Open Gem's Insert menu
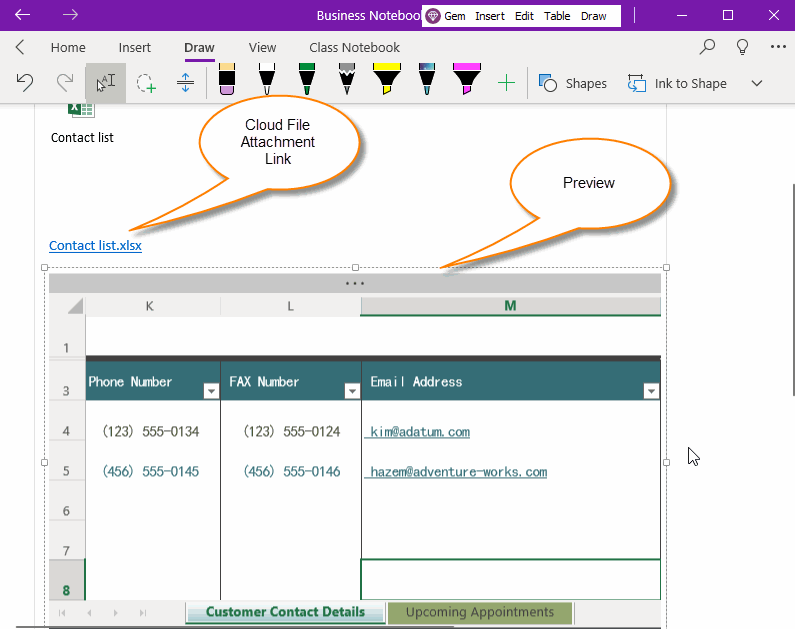The height and width of the screenshot is (629, 795). (x=489, y=16)
